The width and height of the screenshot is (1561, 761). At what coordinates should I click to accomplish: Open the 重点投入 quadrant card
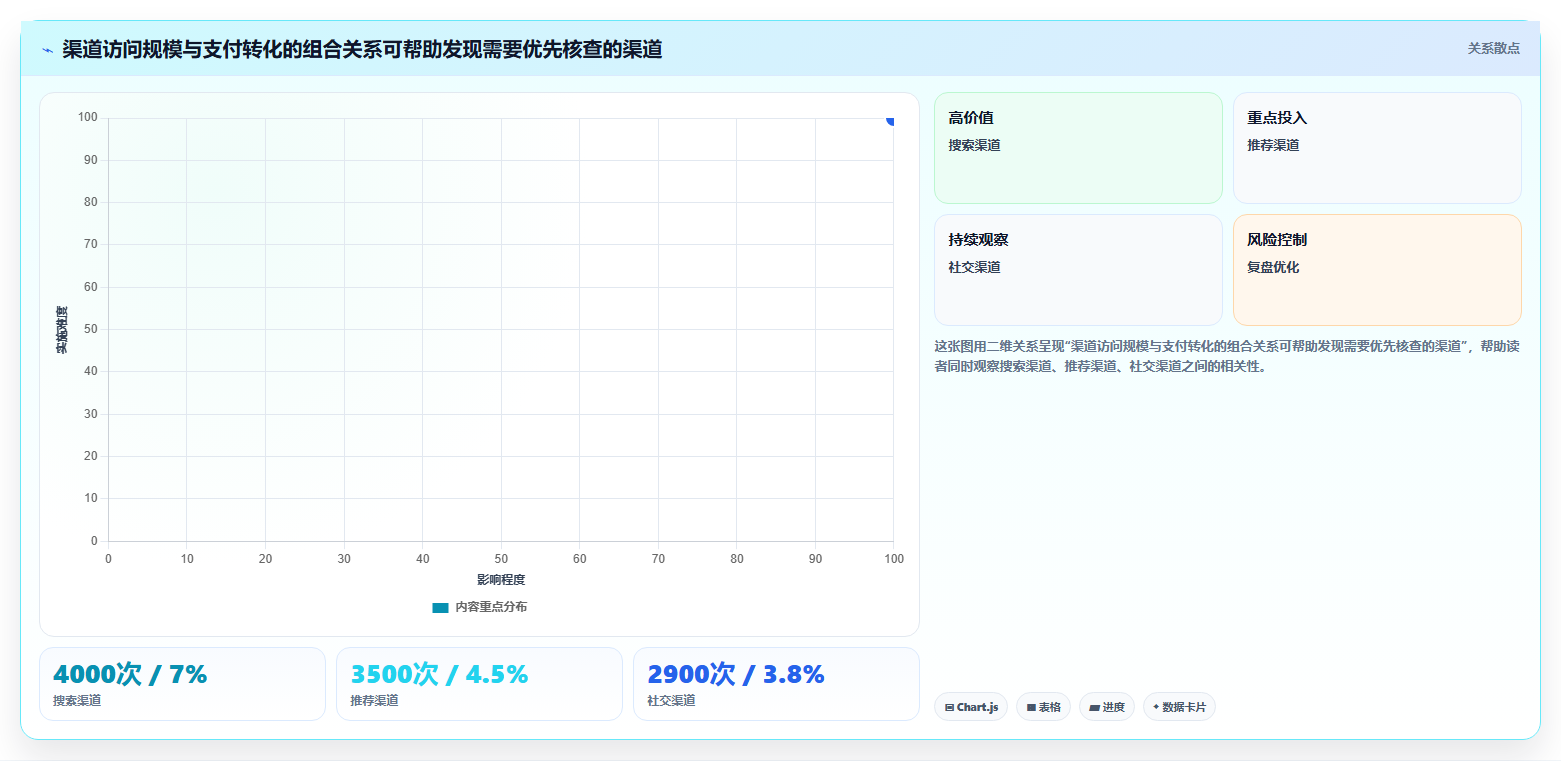coord(1377,148)
